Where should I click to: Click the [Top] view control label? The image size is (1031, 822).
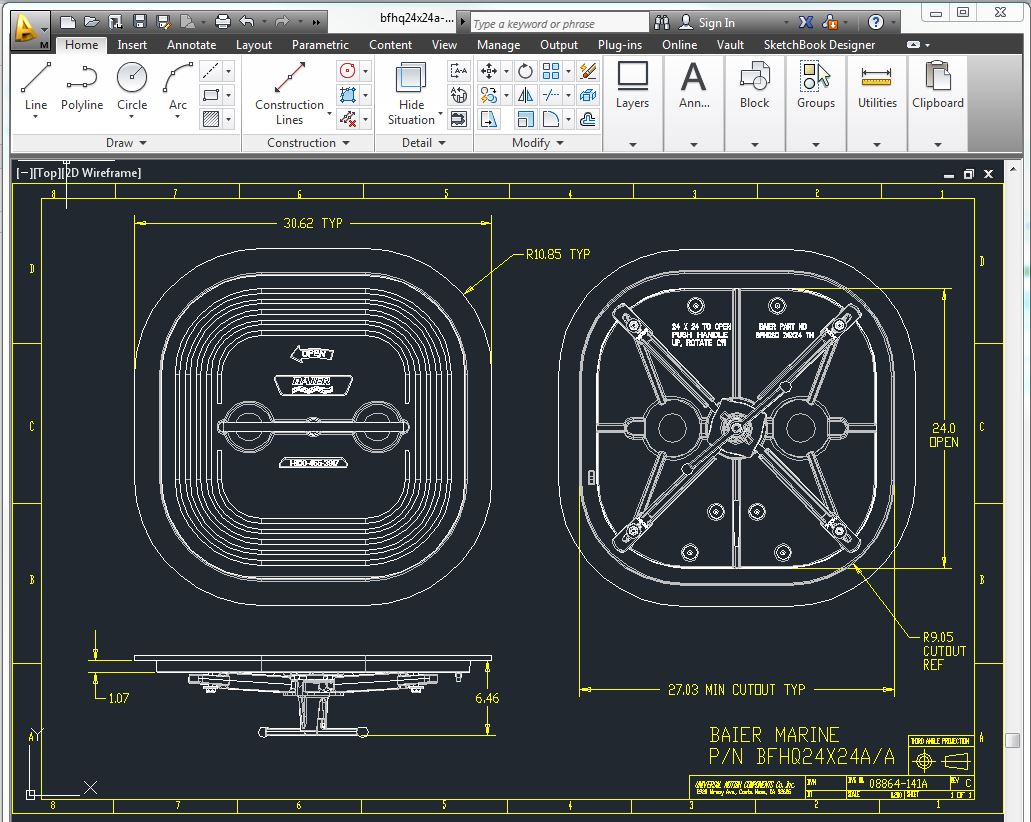click(46, 173)
